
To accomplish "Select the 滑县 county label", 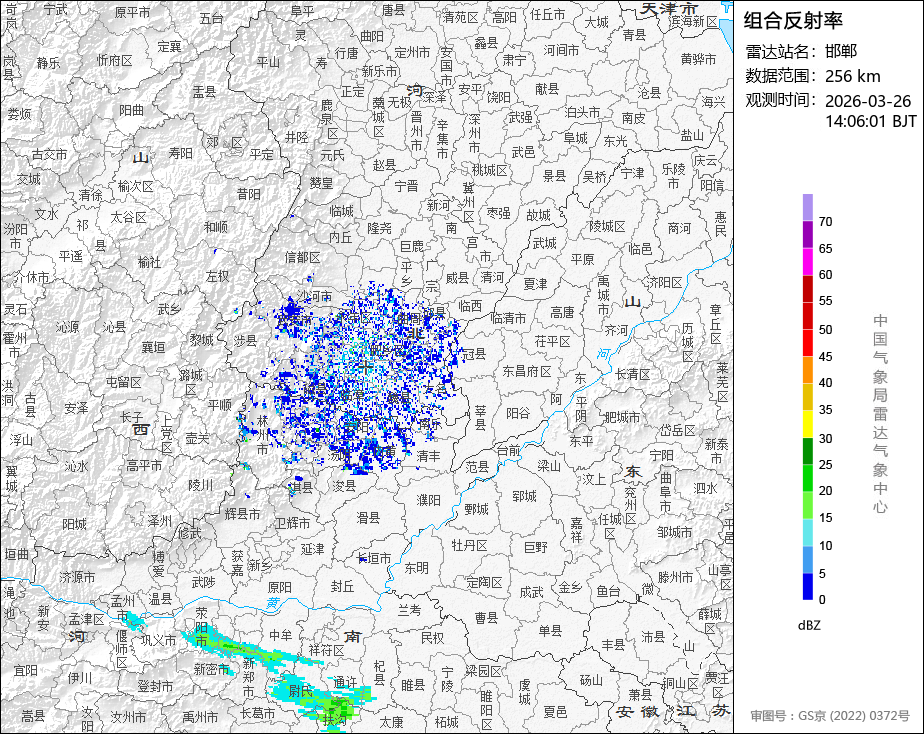I will (x=368, y=517).
